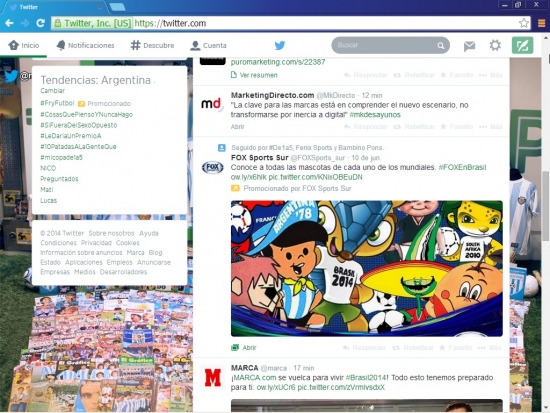This screenshot has height=413, width=550.
Task: Expand MarketingDirecto tweet with Abrir
Action: coord(237,127)
